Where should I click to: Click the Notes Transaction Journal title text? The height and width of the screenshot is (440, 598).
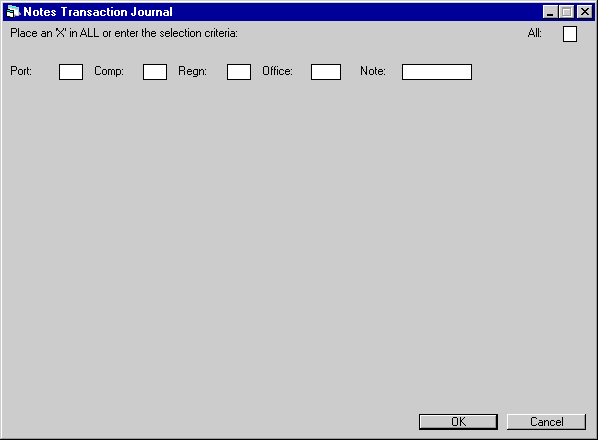[x=98, y=12]
